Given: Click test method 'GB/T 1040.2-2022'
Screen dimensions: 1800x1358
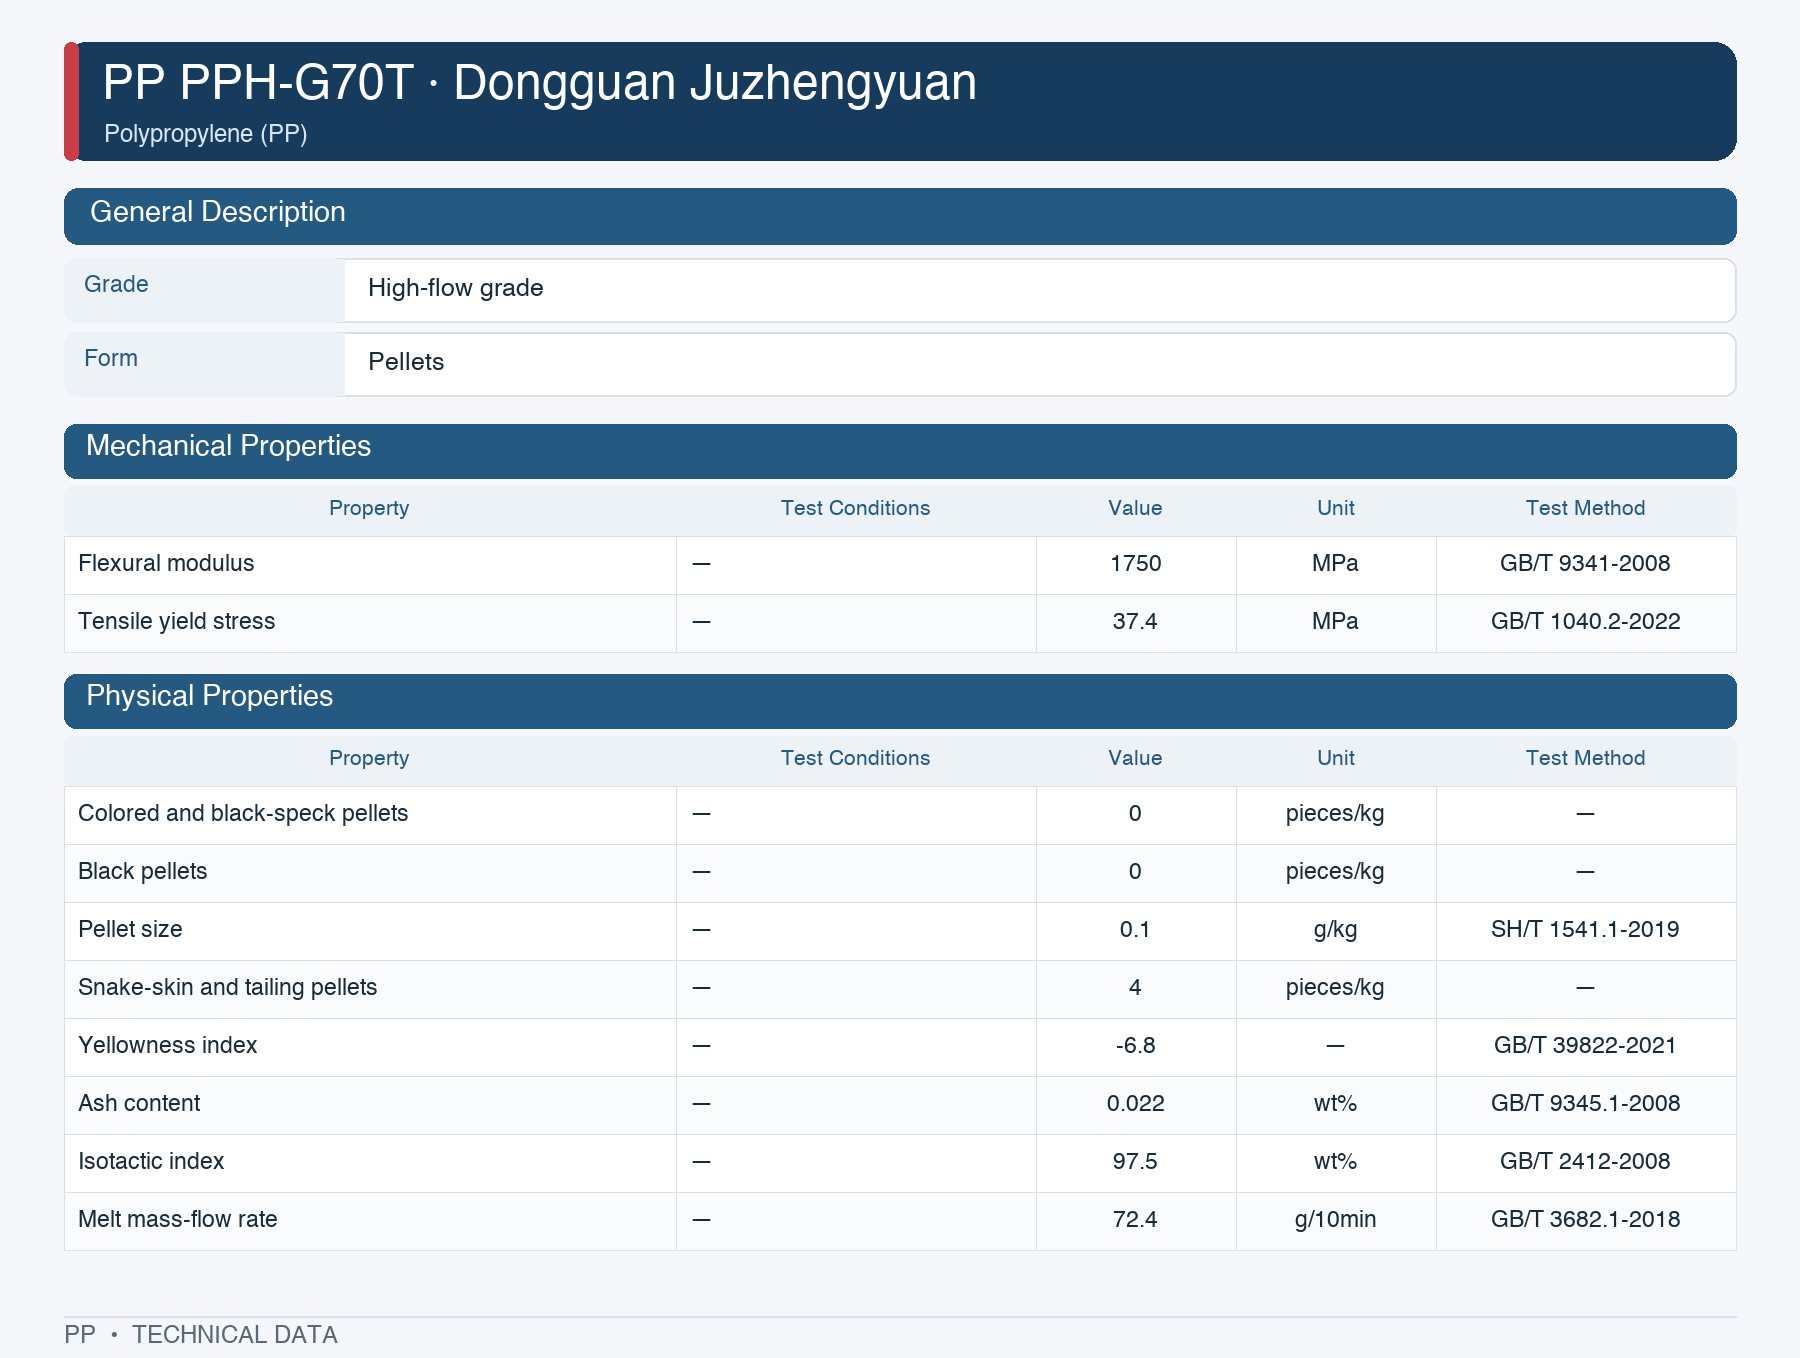Looking at the screenshot, I should tap(1585, 622).
